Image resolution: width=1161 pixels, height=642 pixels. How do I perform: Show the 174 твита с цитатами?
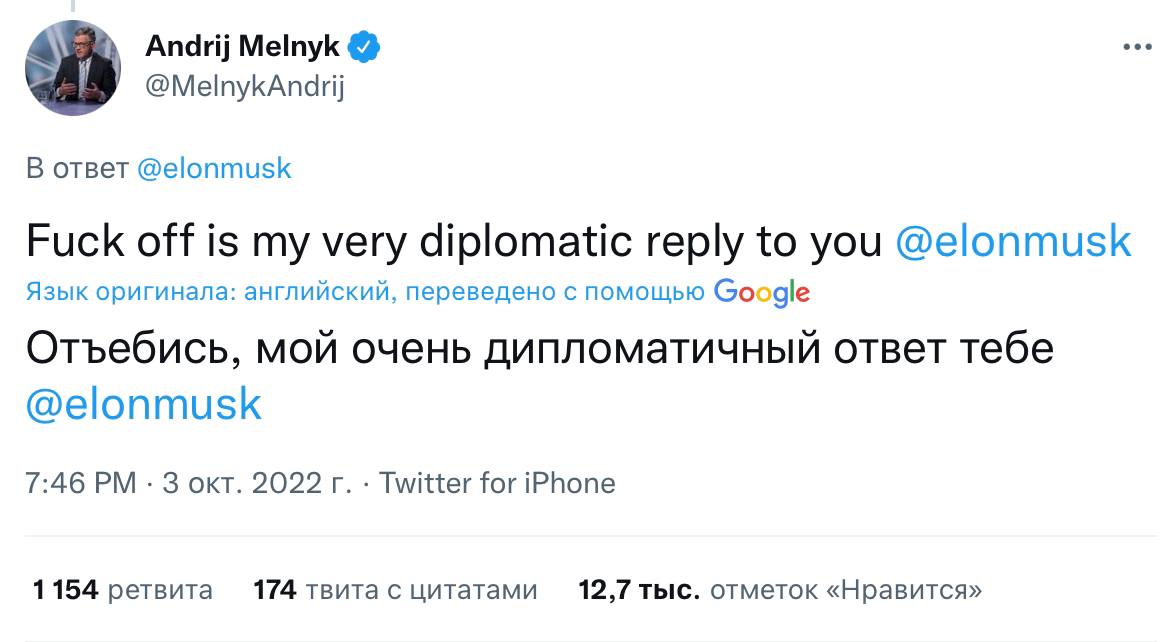tap(396, 590)
